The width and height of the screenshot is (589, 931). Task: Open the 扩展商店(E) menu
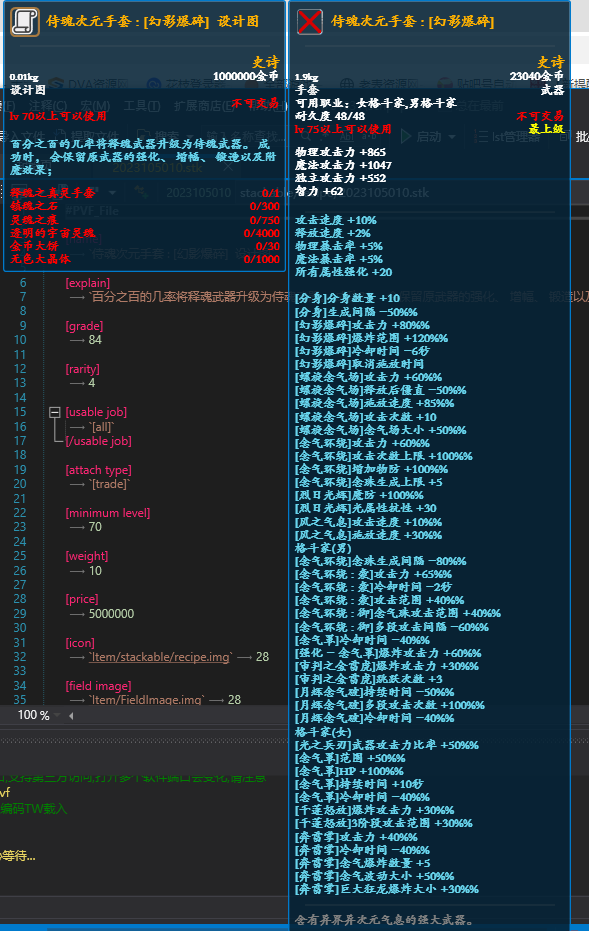pos(205,106)
